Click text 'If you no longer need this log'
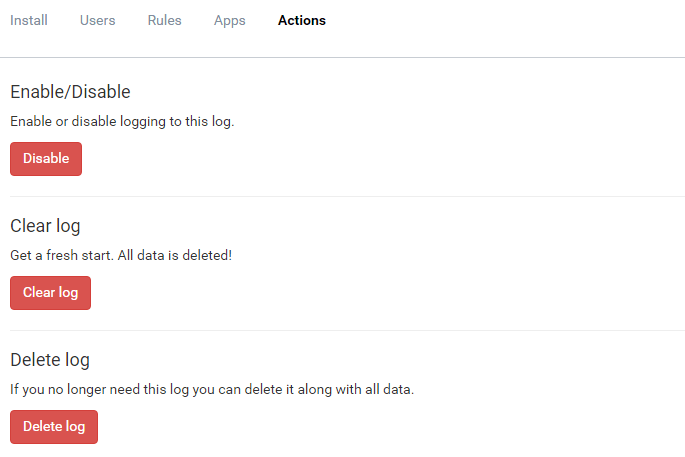The image size is (685, 457). click(x=100, y=389)
